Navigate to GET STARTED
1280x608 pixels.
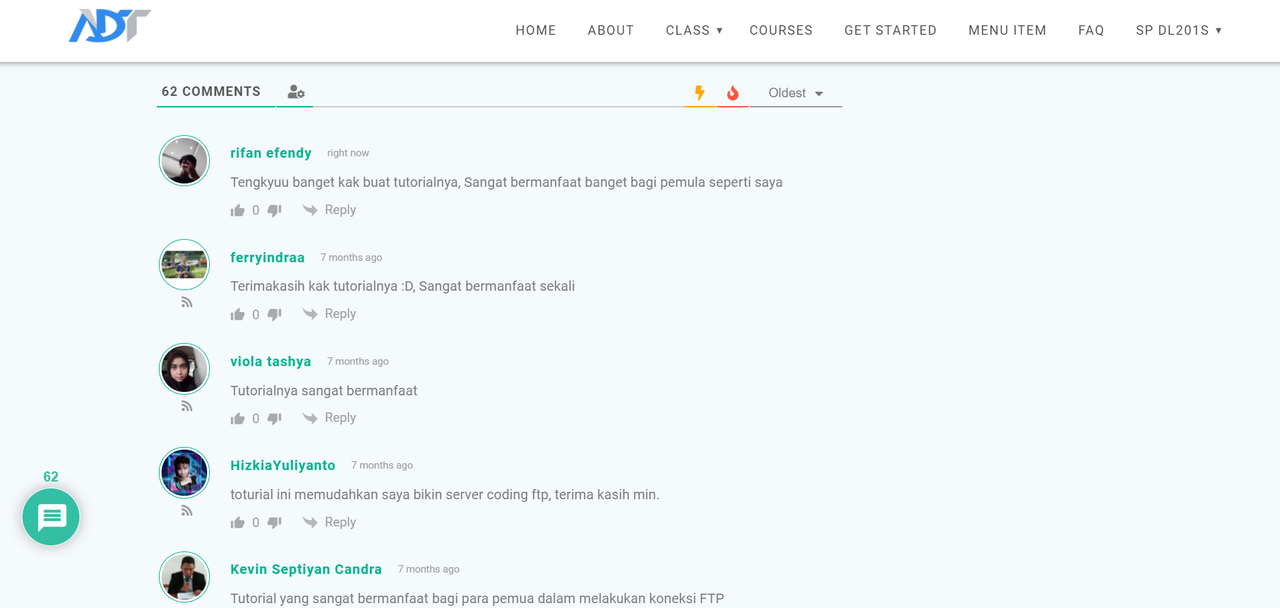(890, 30)
